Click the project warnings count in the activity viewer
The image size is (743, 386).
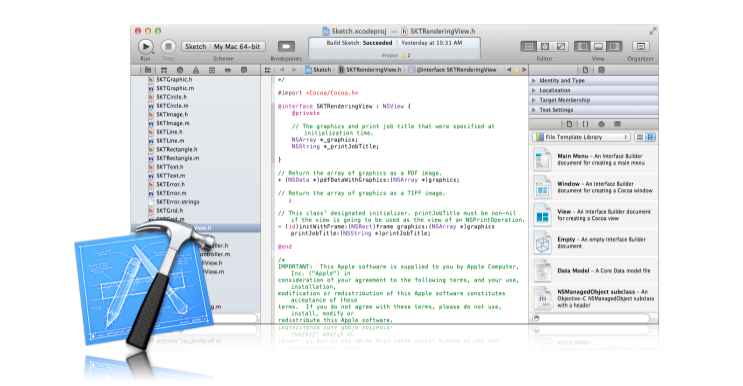(x=406, y=55)
